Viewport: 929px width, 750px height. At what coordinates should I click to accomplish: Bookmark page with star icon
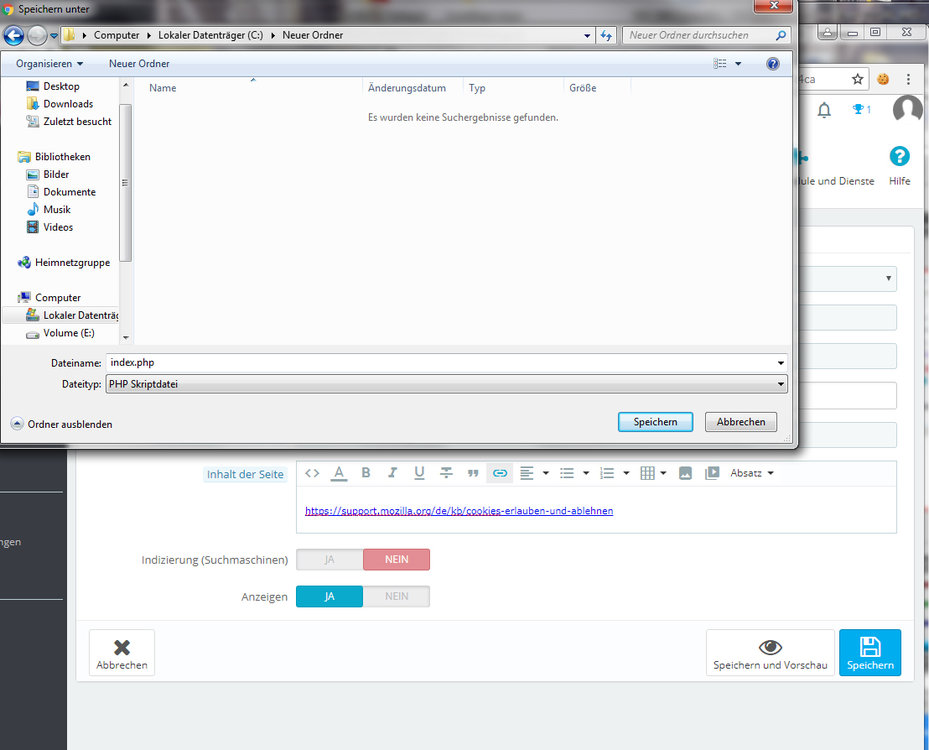(x=857, y=79)
